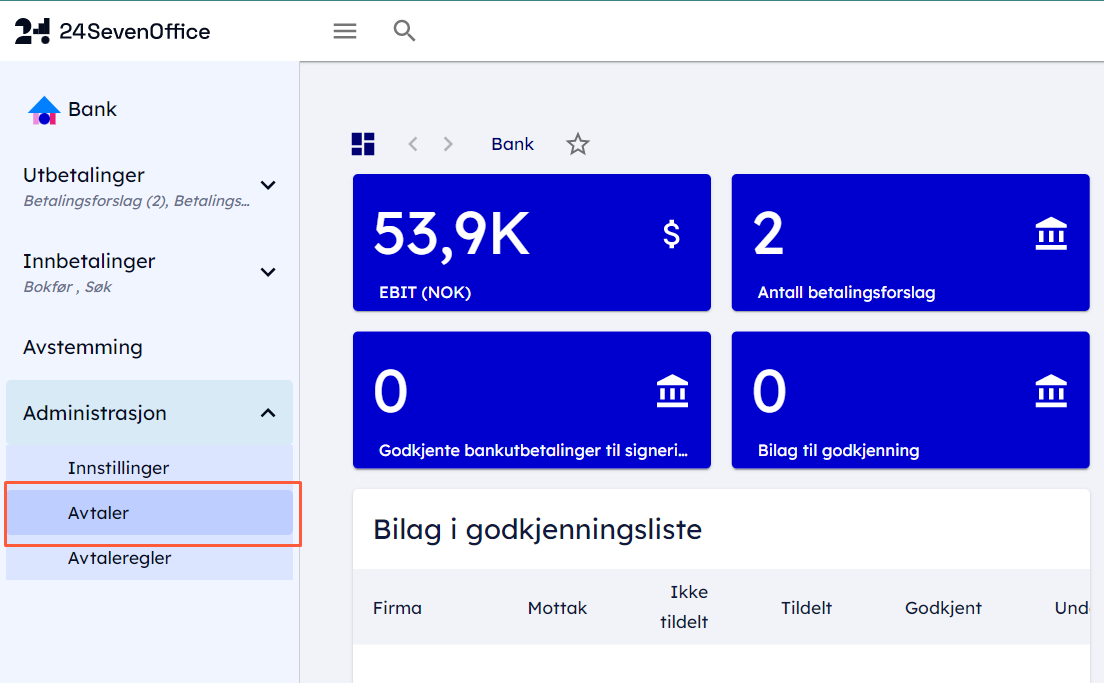Click the search magnifier icon
Viewport: 1104px width, 683px height.
(404, 31)
